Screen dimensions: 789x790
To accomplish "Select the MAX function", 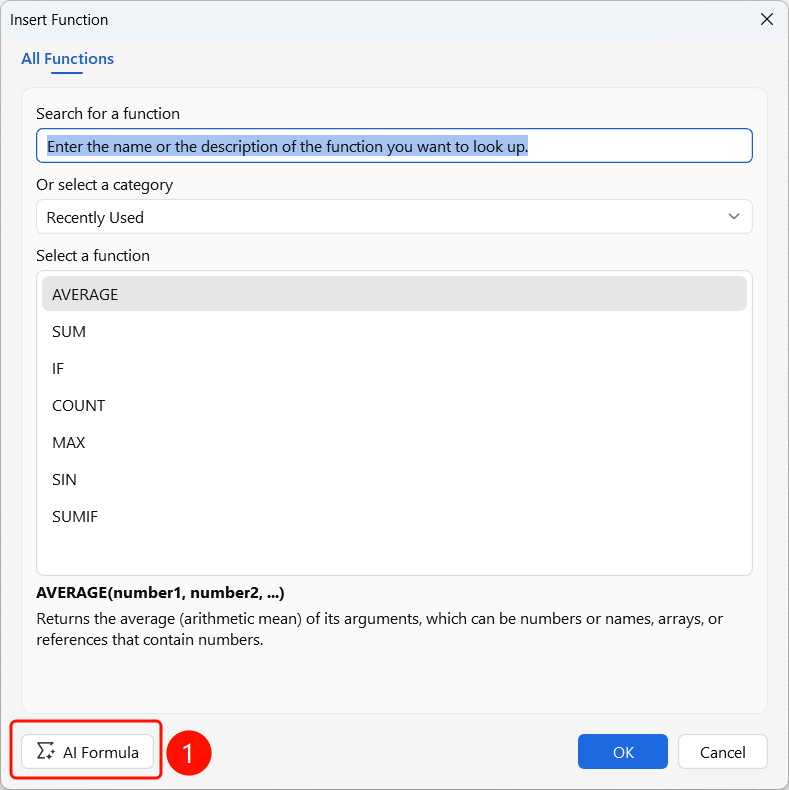I will (x=394, y=442).
